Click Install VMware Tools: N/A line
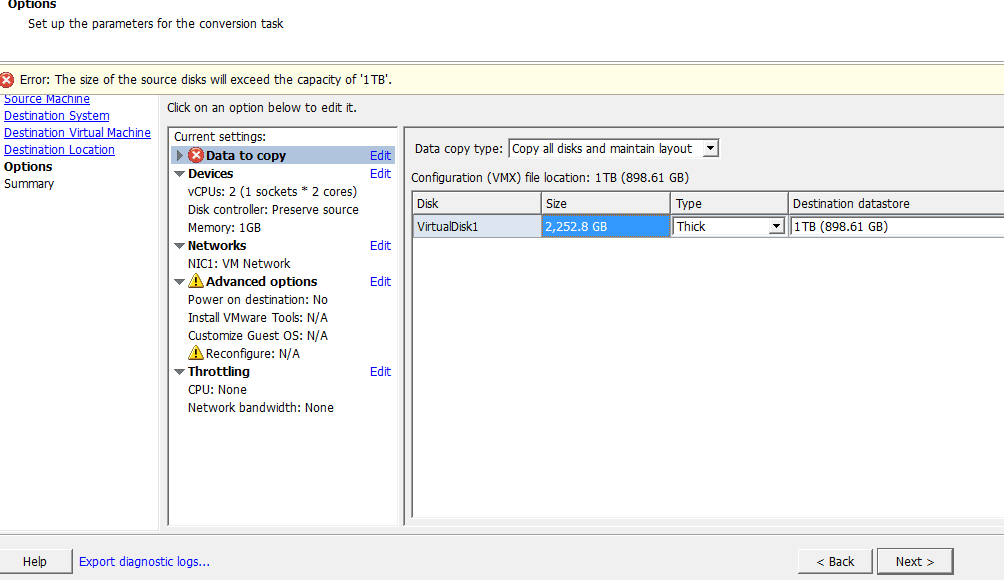Image resolution: width=1004 pixels, height=580 pixels. click(257, 318)
